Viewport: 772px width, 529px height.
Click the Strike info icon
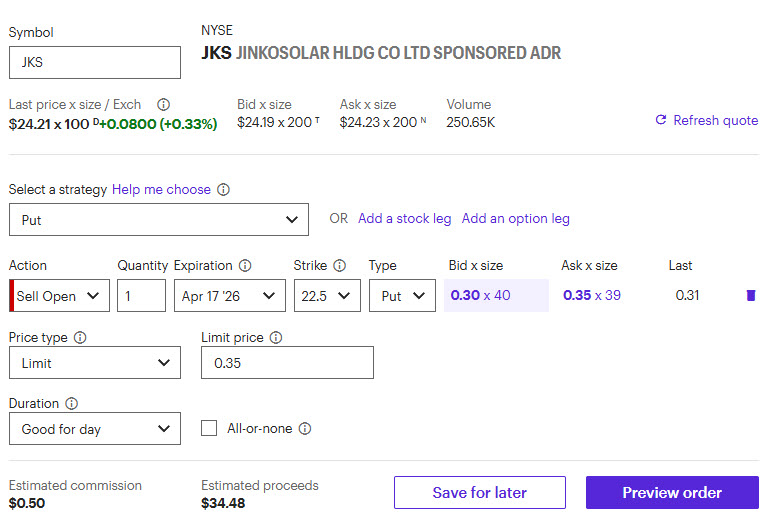pyautogui.click(x=340, y=266)
